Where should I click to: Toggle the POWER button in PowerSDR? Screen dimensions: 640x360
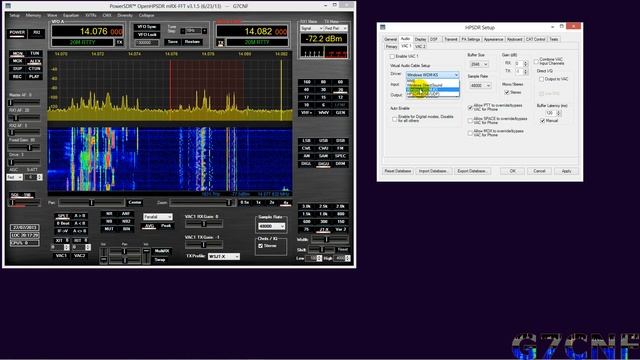click(x=17, y=33)
